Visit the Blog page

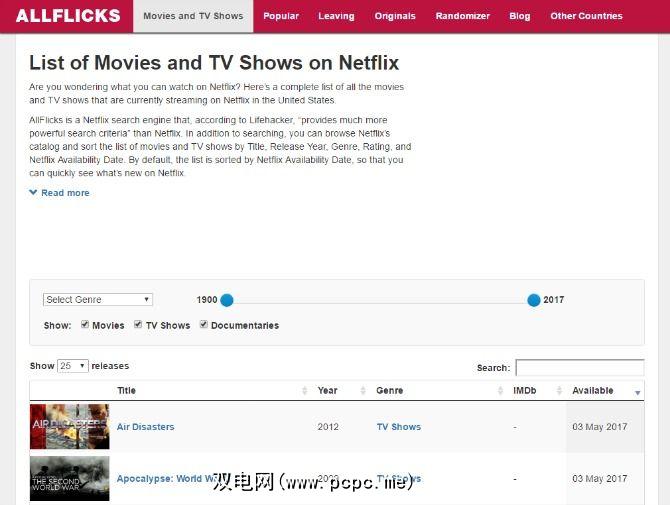coord(520,16)
